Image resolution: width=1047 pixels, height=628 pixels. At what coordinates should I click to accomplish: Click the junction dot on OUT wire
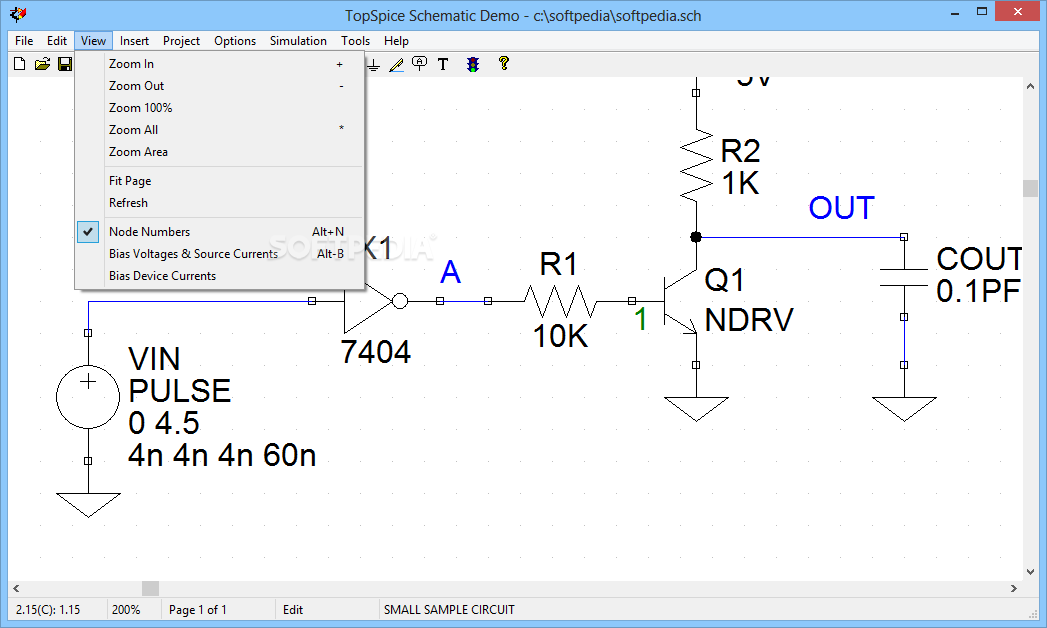(696, 237)
